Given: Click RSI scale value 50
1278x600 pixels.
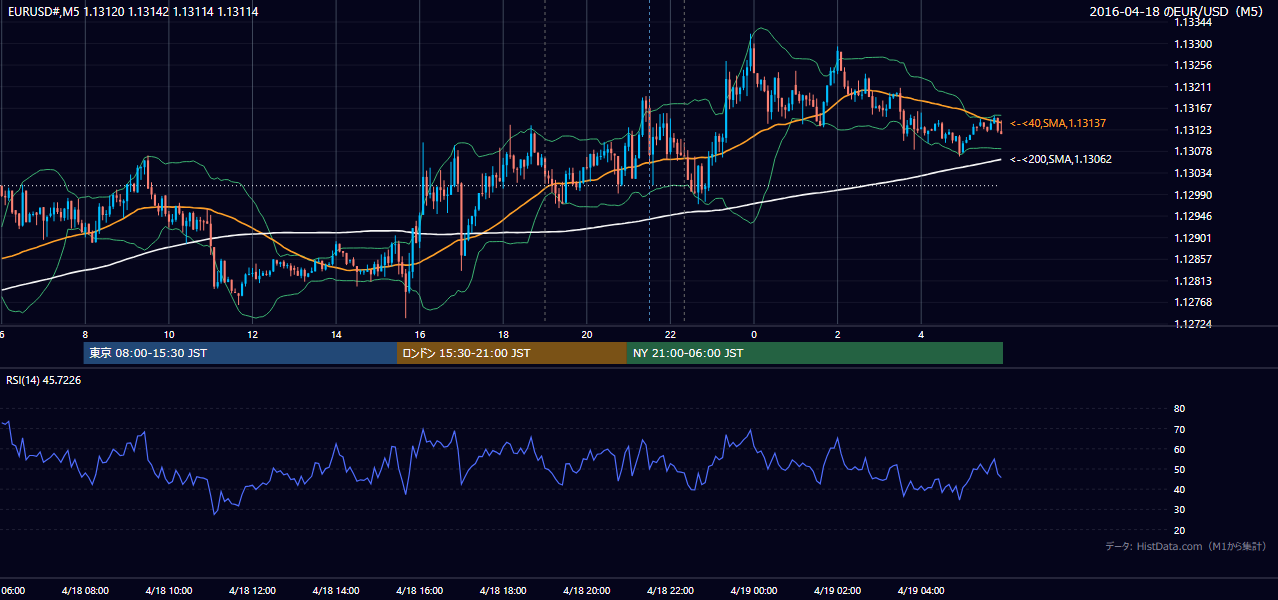Looking at the screenshot, I should coord(1179,469).
